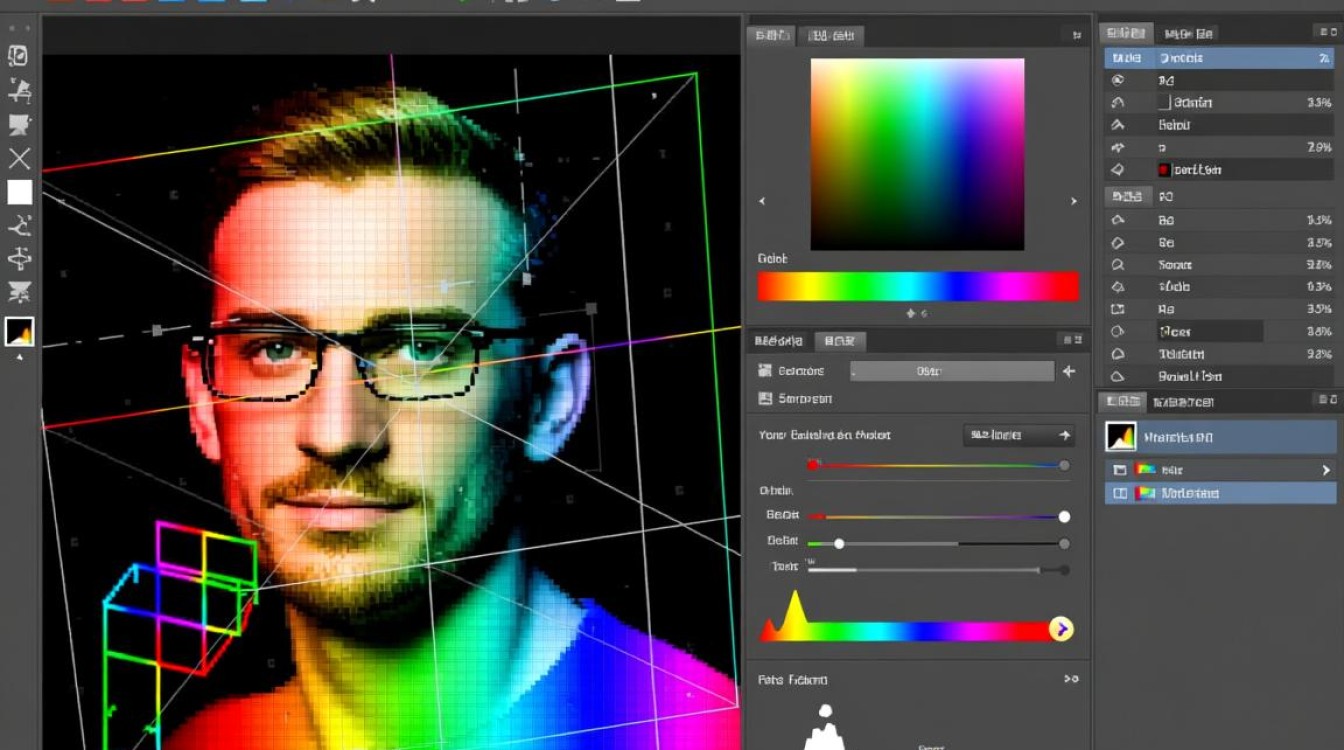This screenshot has width=1344, height=750.
Task: Select the orbit rotate tool in left toolbar
Action: [19, 260]
